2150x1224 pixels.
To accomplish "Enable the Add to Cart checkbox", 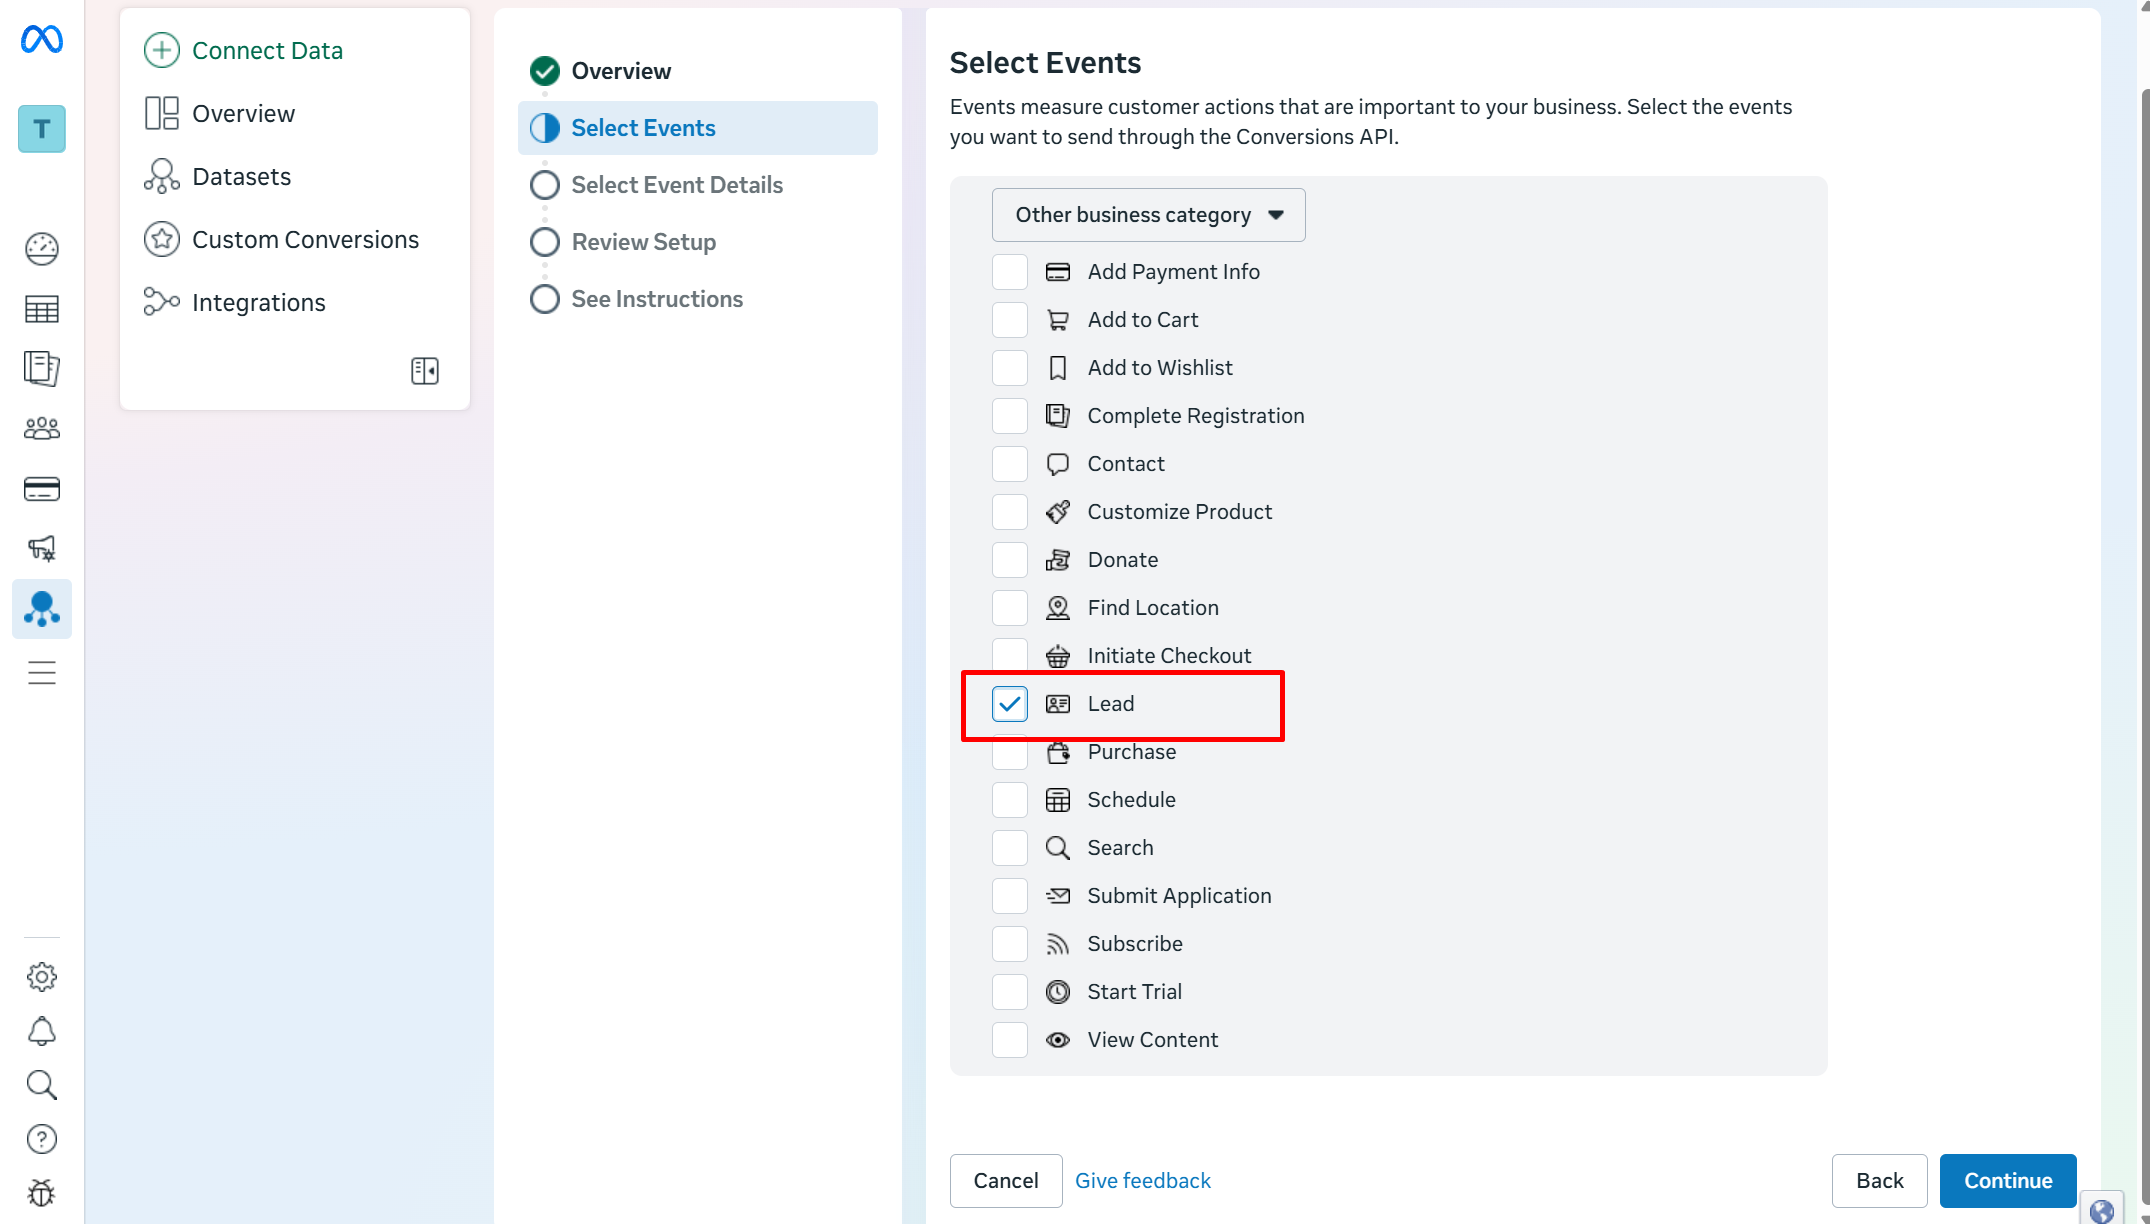I will pyautogui.click(x=1010, y=320).
